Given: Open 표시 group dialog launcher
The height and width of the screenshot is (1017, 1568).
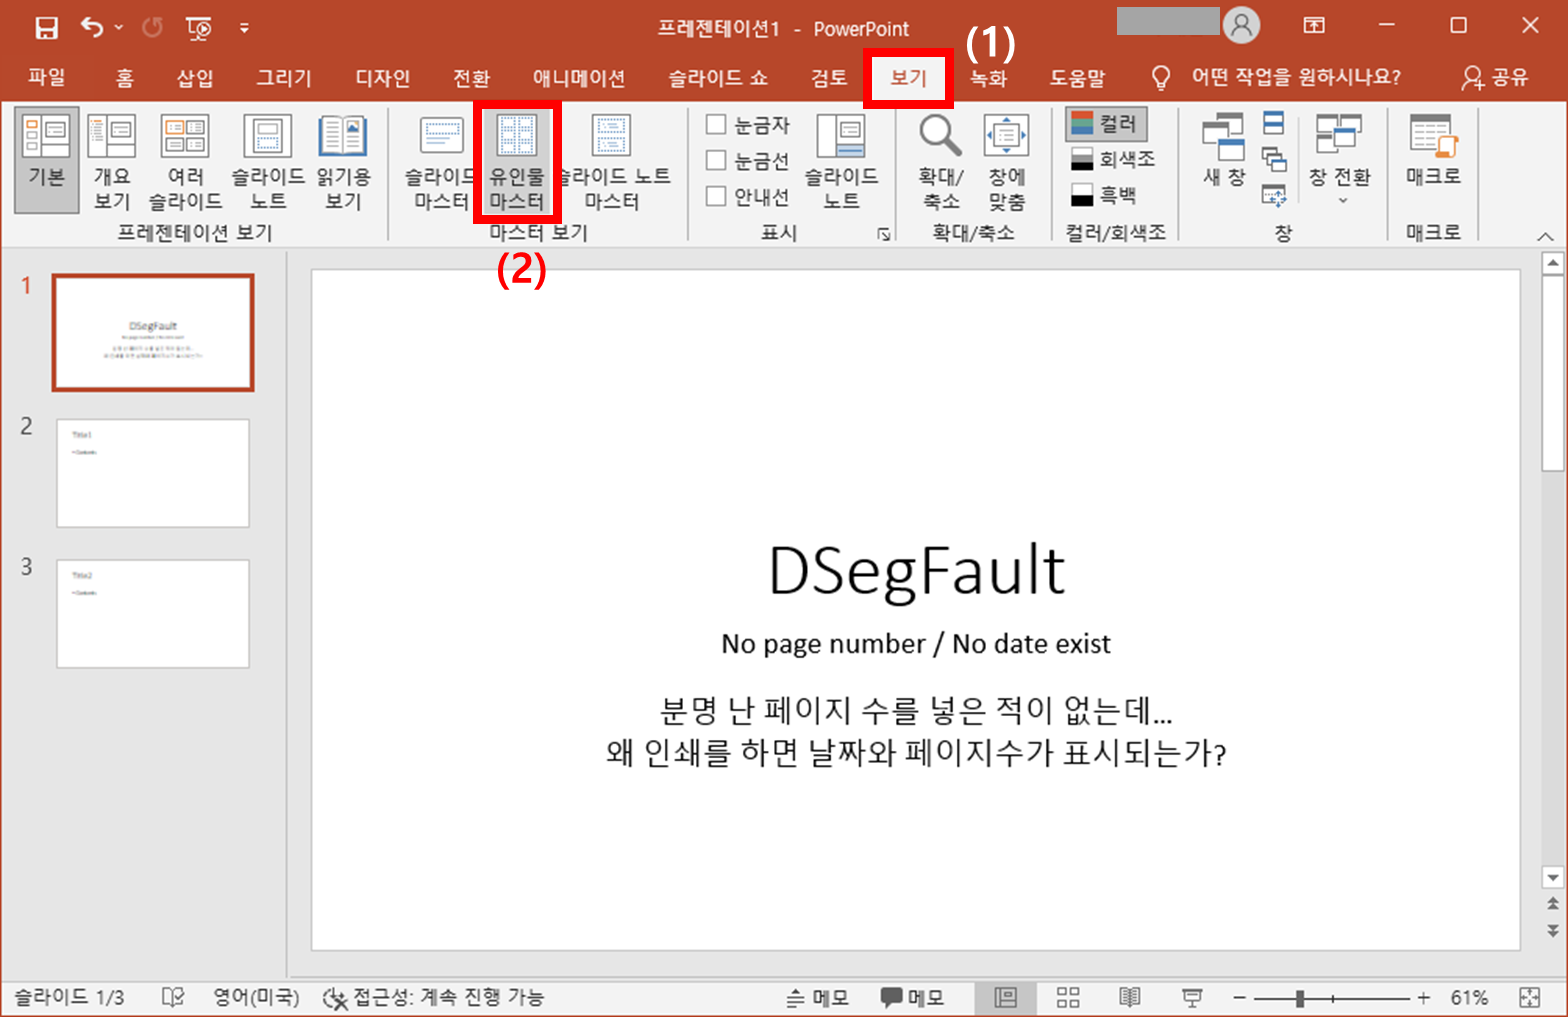Looking at the screenshot, I should (883, 234).
